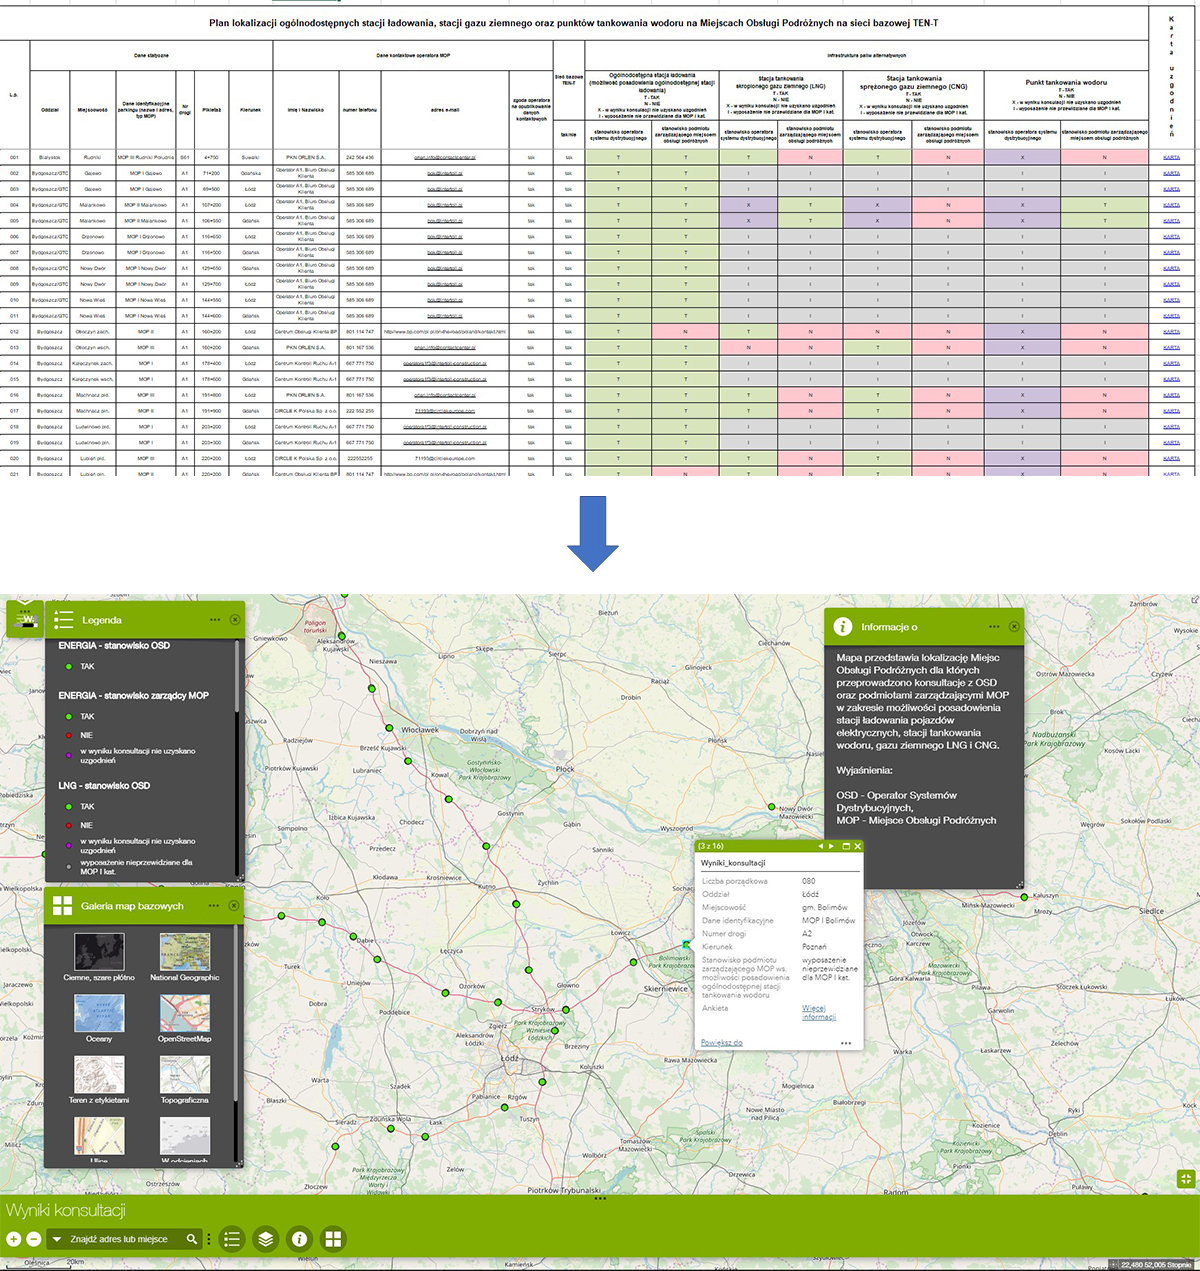Screen dimensions: 1200x1271
Task: Zoom in with the plus button
Action: pyautogui.click(x=13, y=1239)
